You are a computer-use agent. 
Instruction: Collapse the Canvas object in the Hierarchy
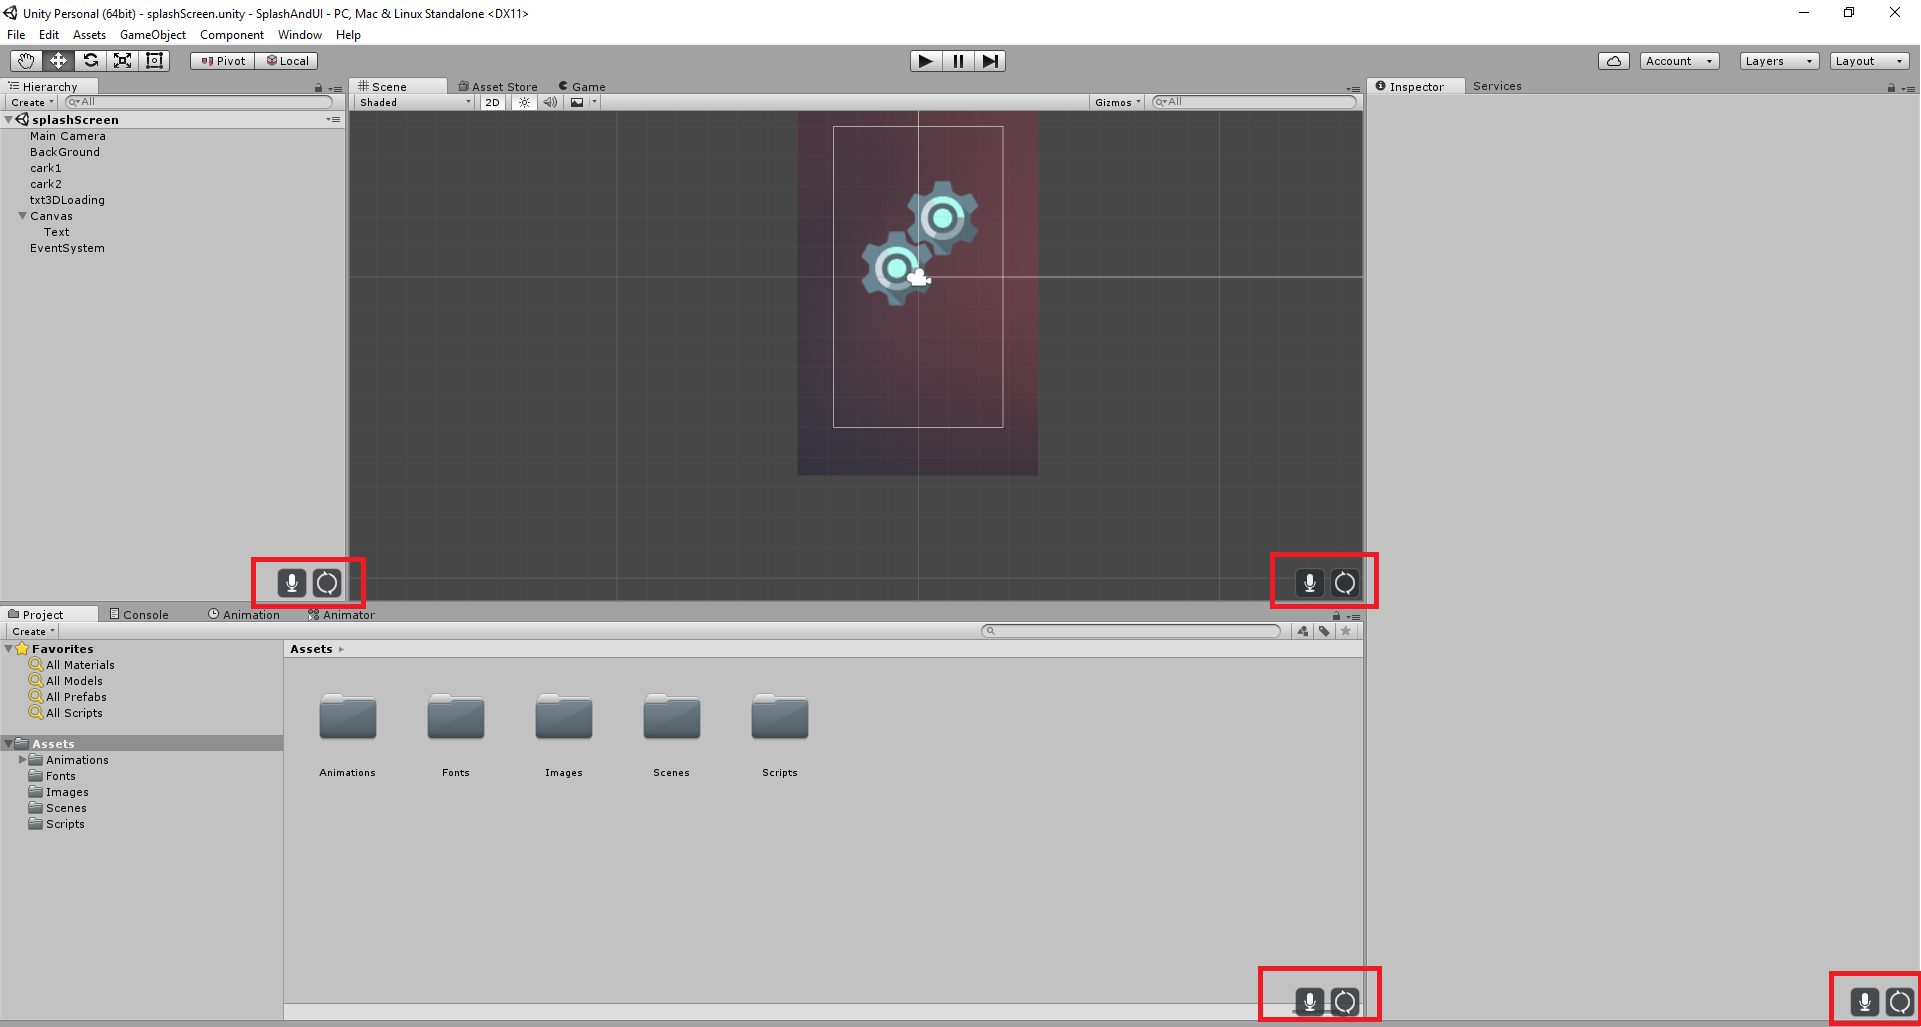[21, 216]
